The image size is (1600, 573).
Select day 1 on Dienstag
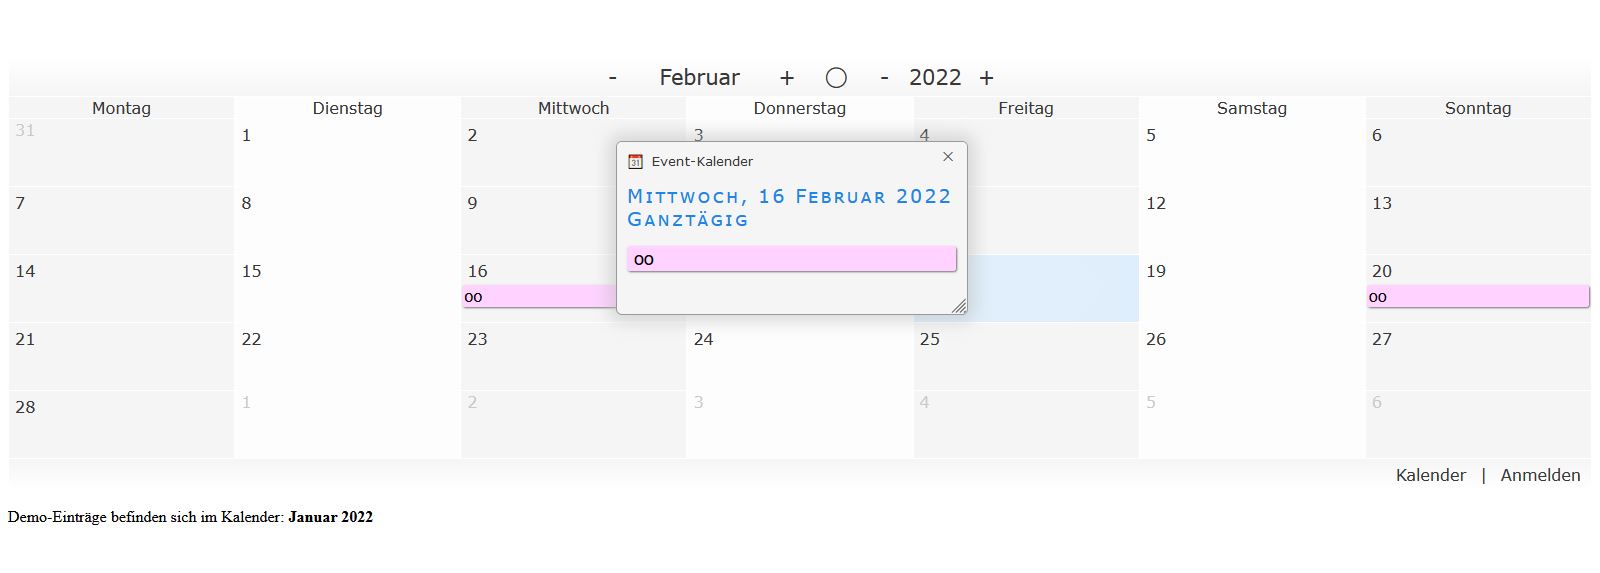coord(347,152)
